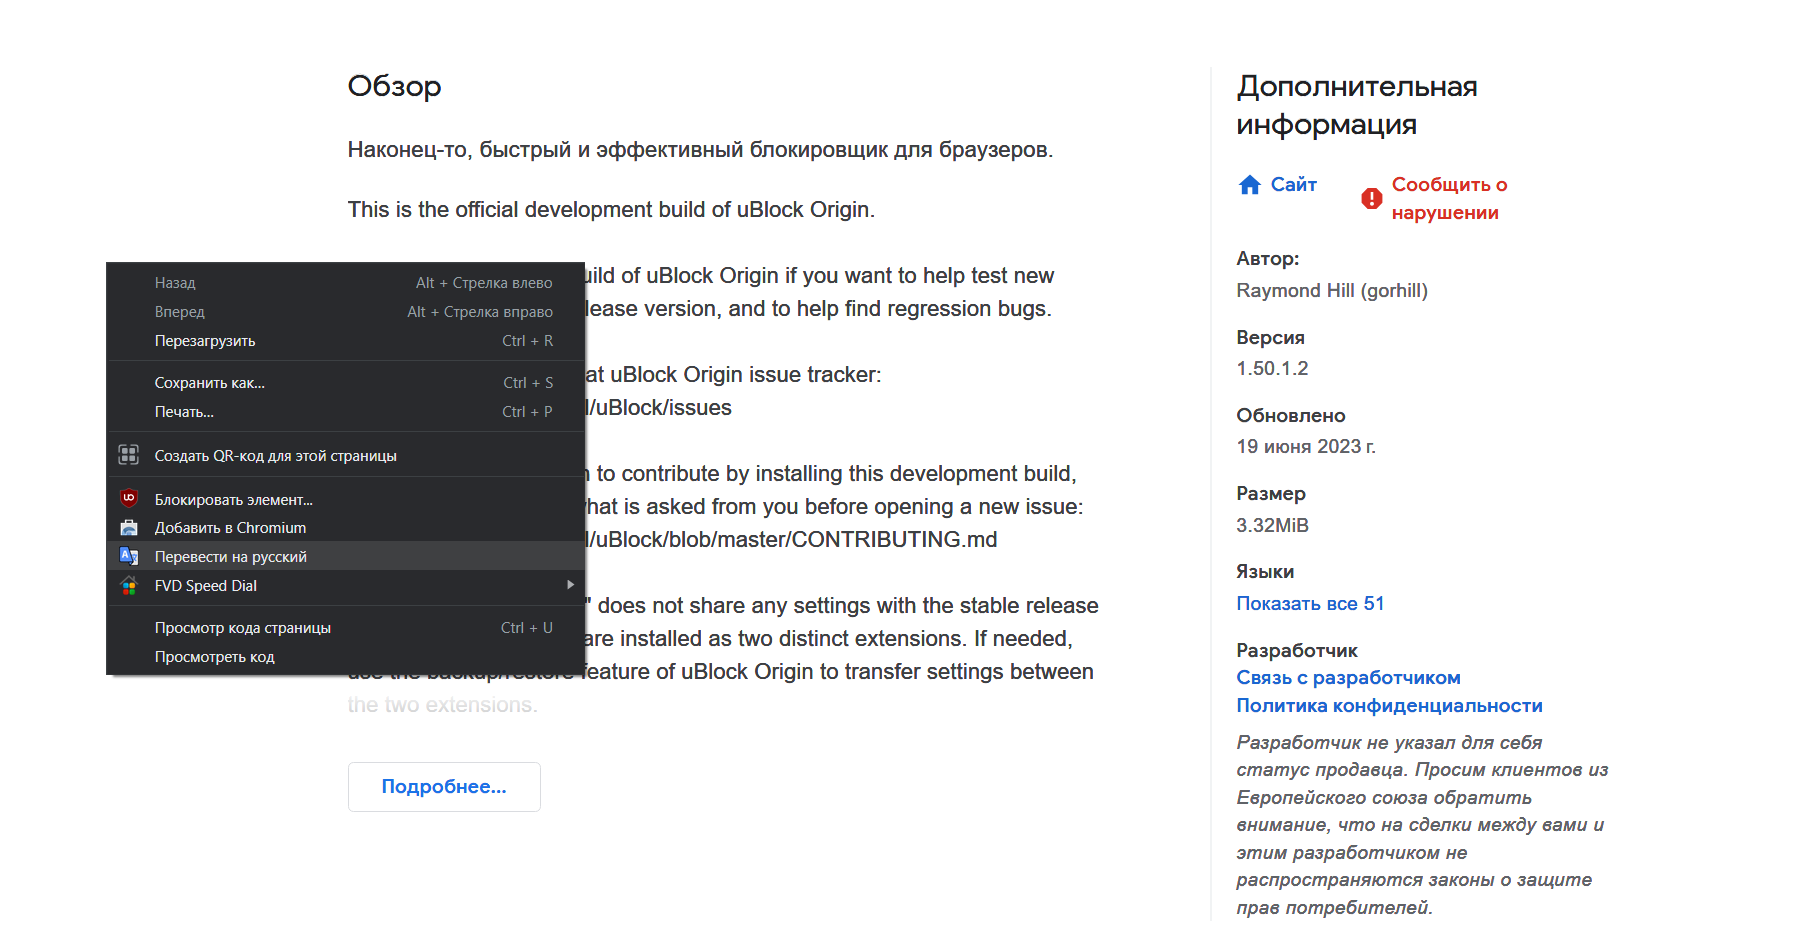Click the Автор: label
1794x943 pixels.
point(1268,259)
